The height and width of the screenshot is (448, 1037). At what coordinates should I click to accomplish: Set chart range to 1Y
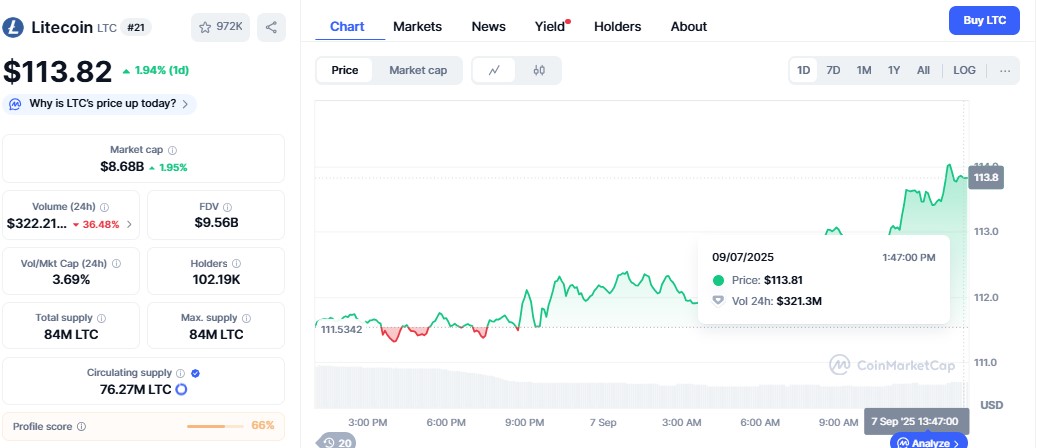pyautogui.click(x=894, y=70)
